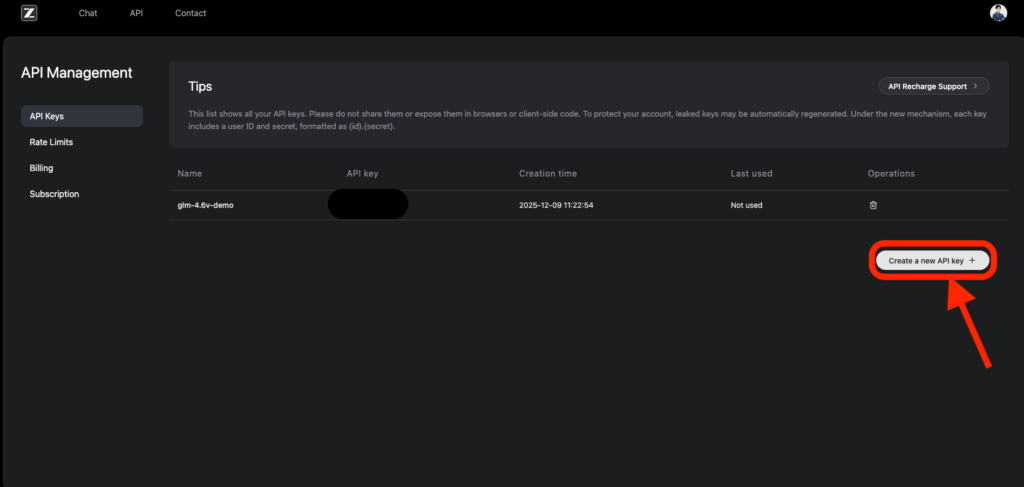
Task: Switch to the Rate Limits section
Action: 51,142
